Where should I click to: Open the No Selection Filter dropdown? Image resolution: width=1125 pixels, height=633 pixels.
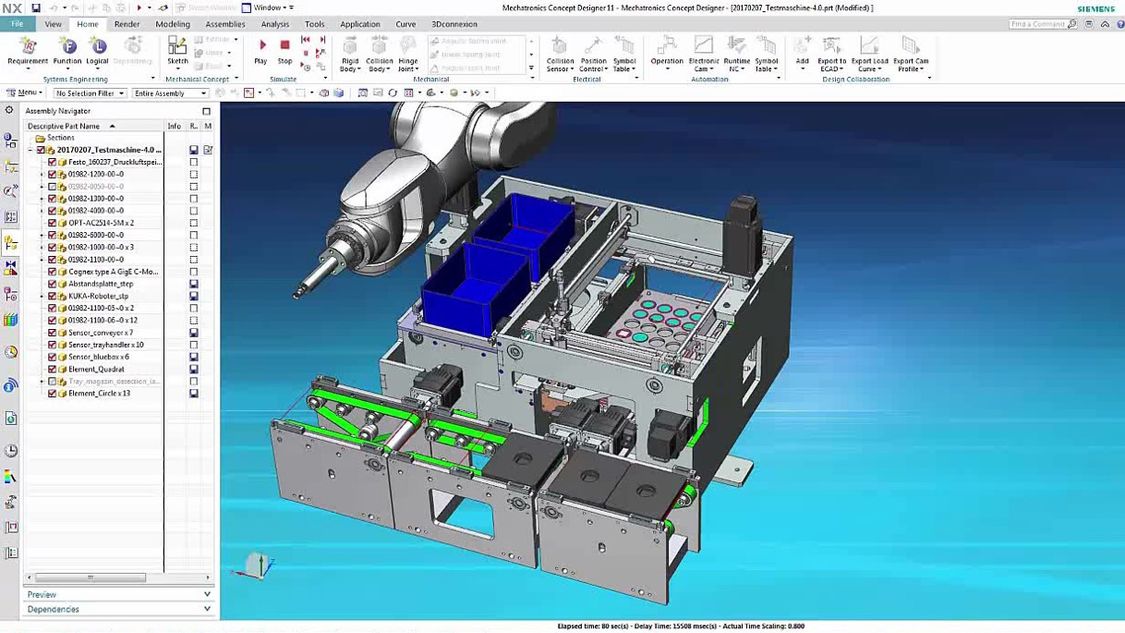(x=90, y=93)
